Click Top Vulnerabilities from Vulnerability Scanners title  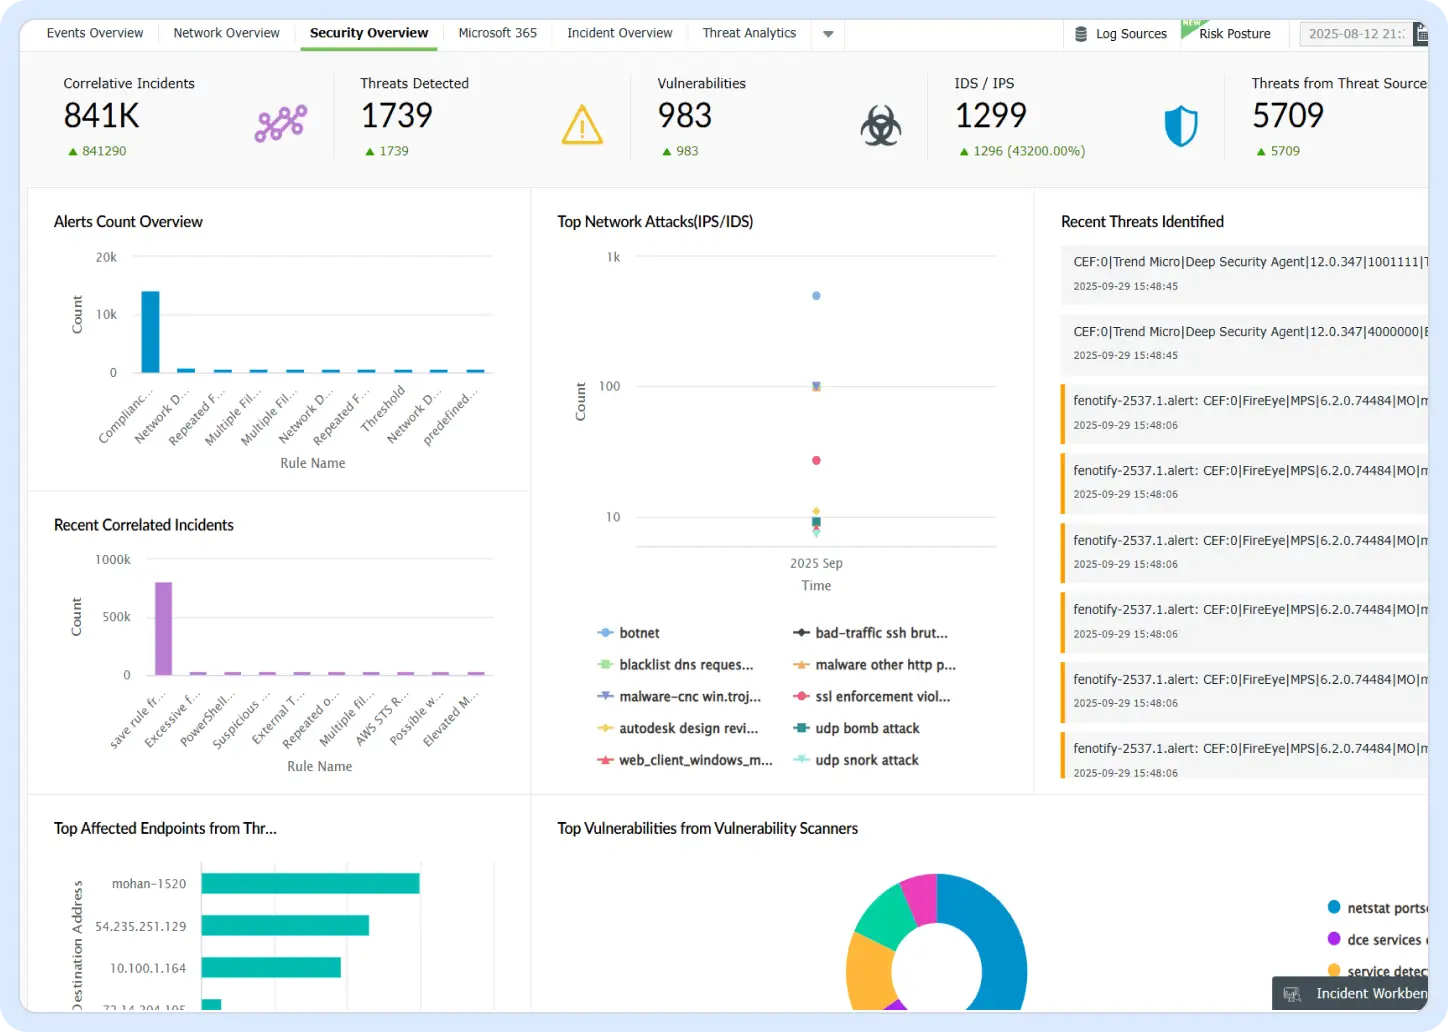coord(708,828)
